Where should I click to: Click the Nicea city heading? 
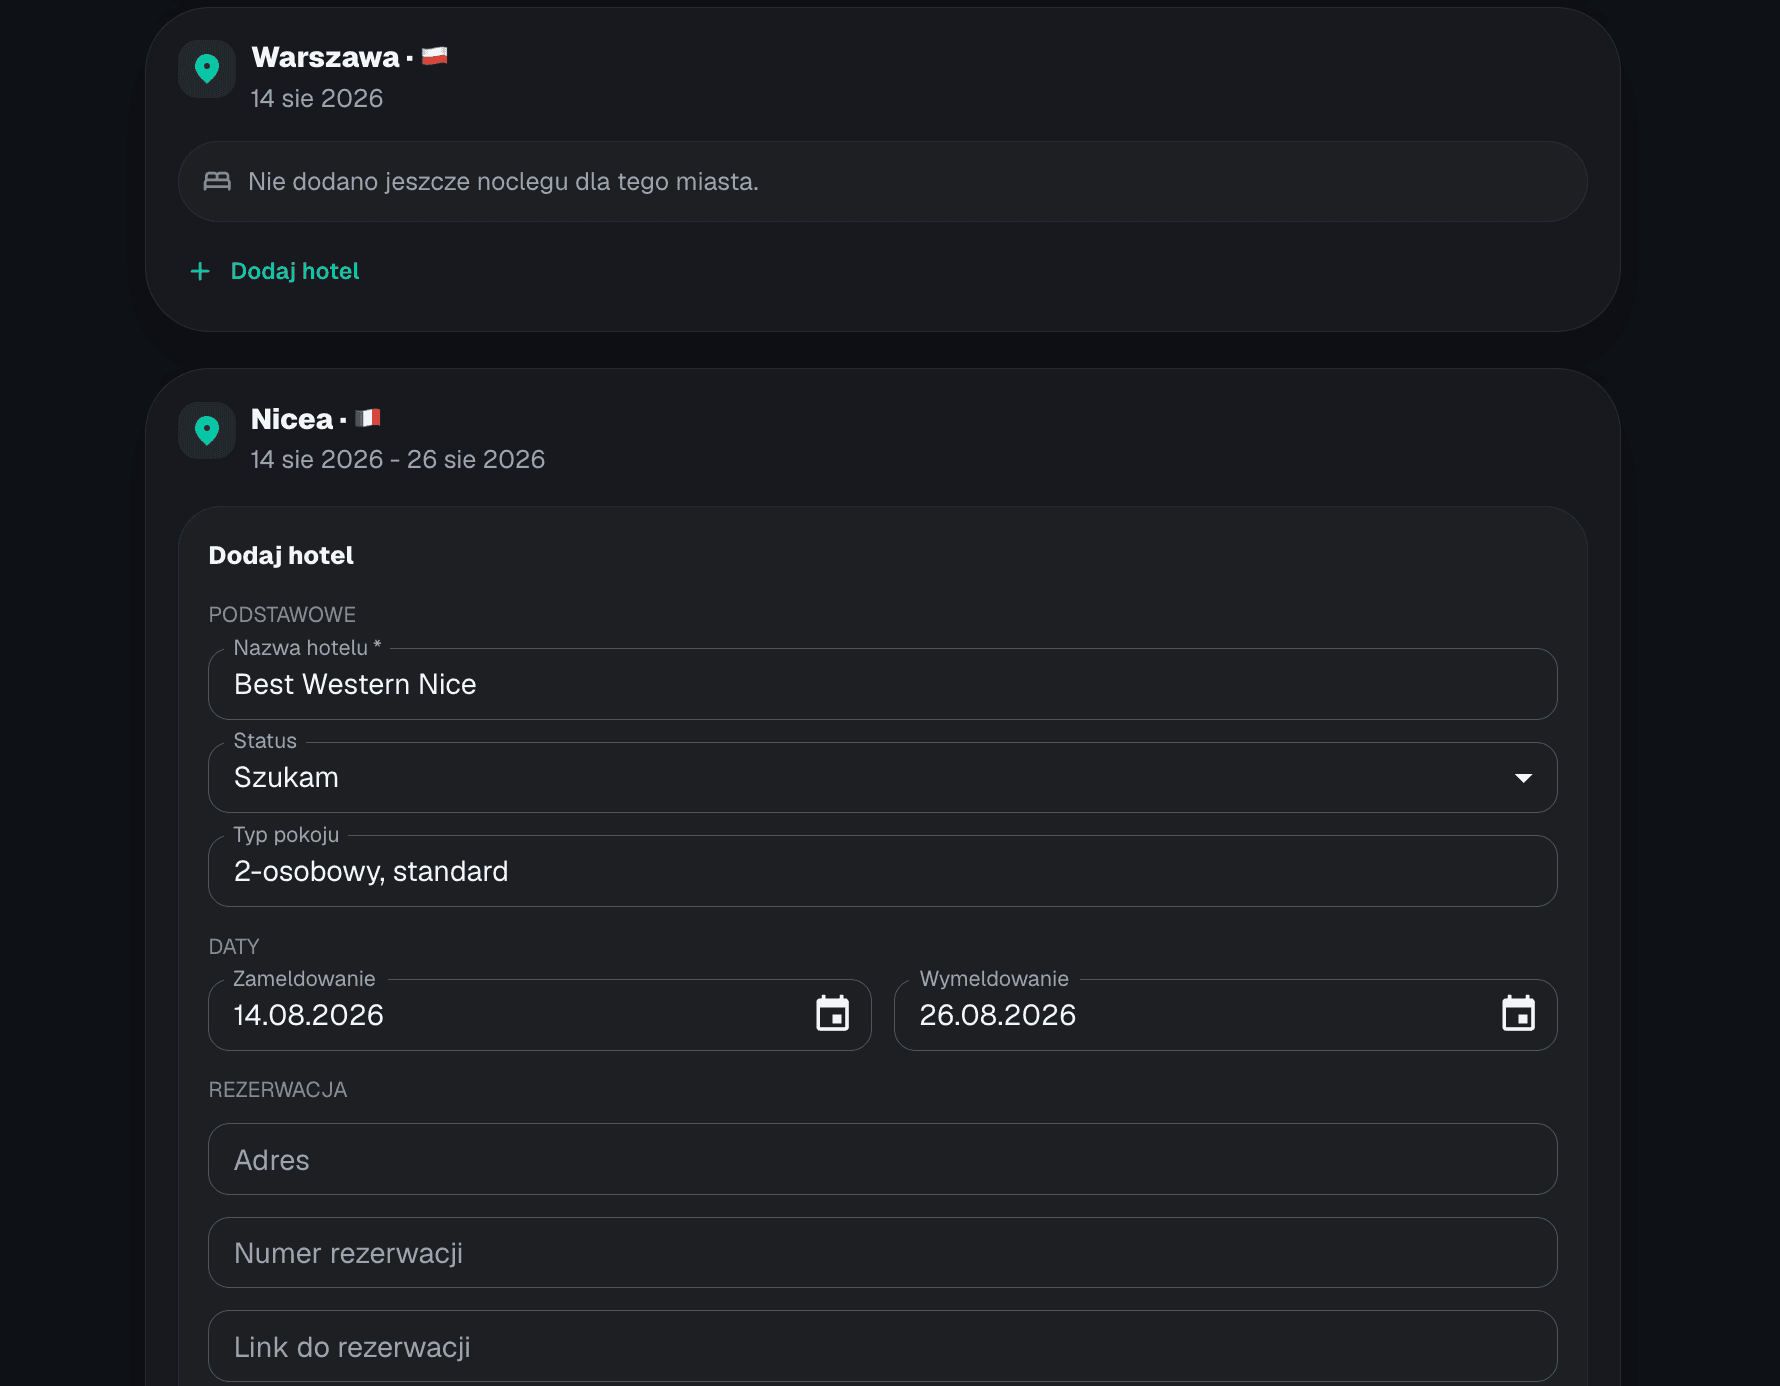click(292, 419)
